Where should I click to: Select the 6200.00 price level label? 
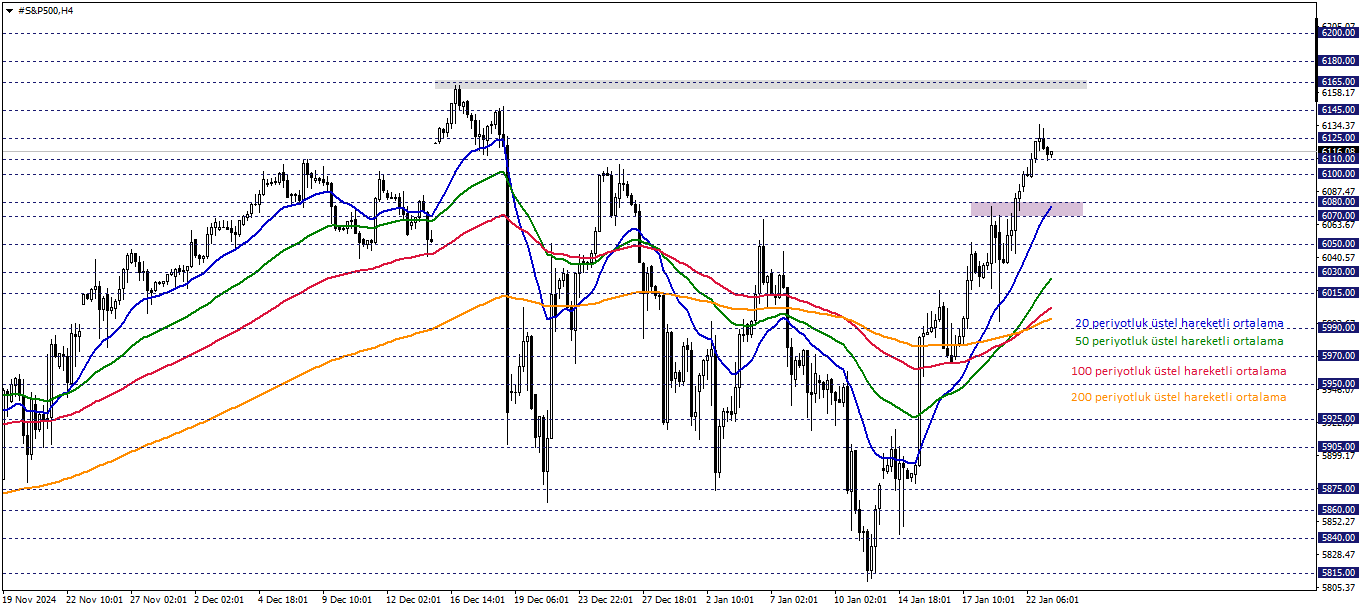1338,32
